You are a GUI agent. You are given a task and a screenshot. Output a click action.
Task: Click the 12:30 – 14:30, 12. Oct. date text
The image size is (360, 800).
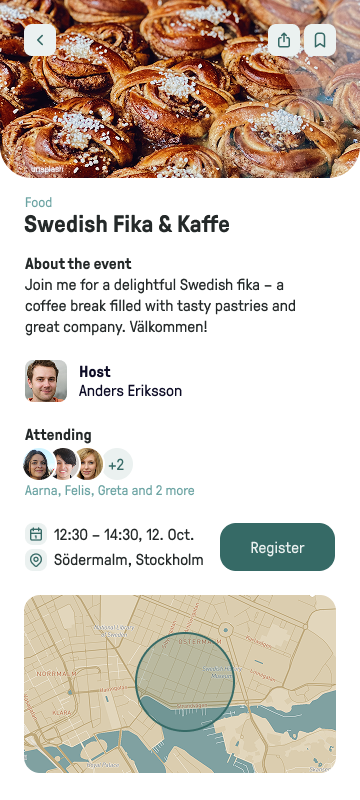click(x=124, y=535)
